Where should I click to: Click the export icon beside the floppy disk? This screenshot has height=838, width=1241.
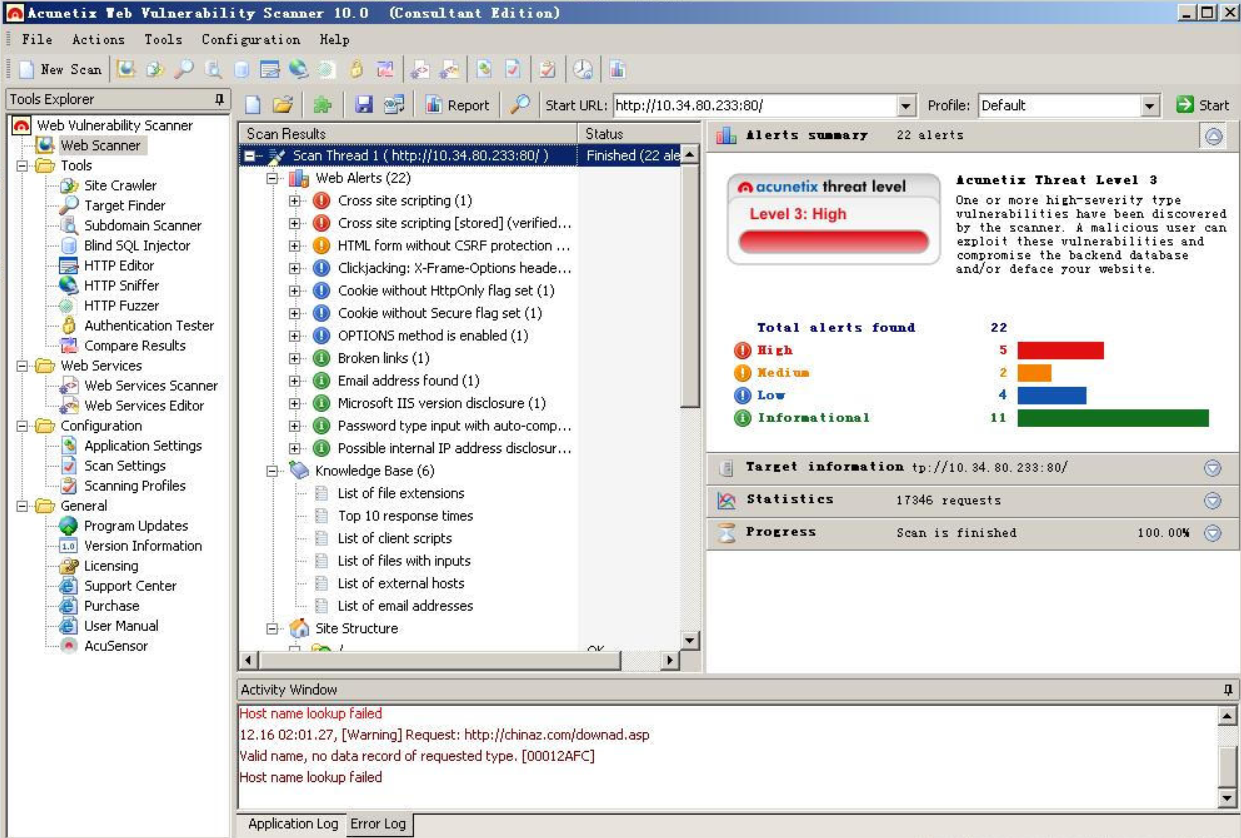point(394,105)
